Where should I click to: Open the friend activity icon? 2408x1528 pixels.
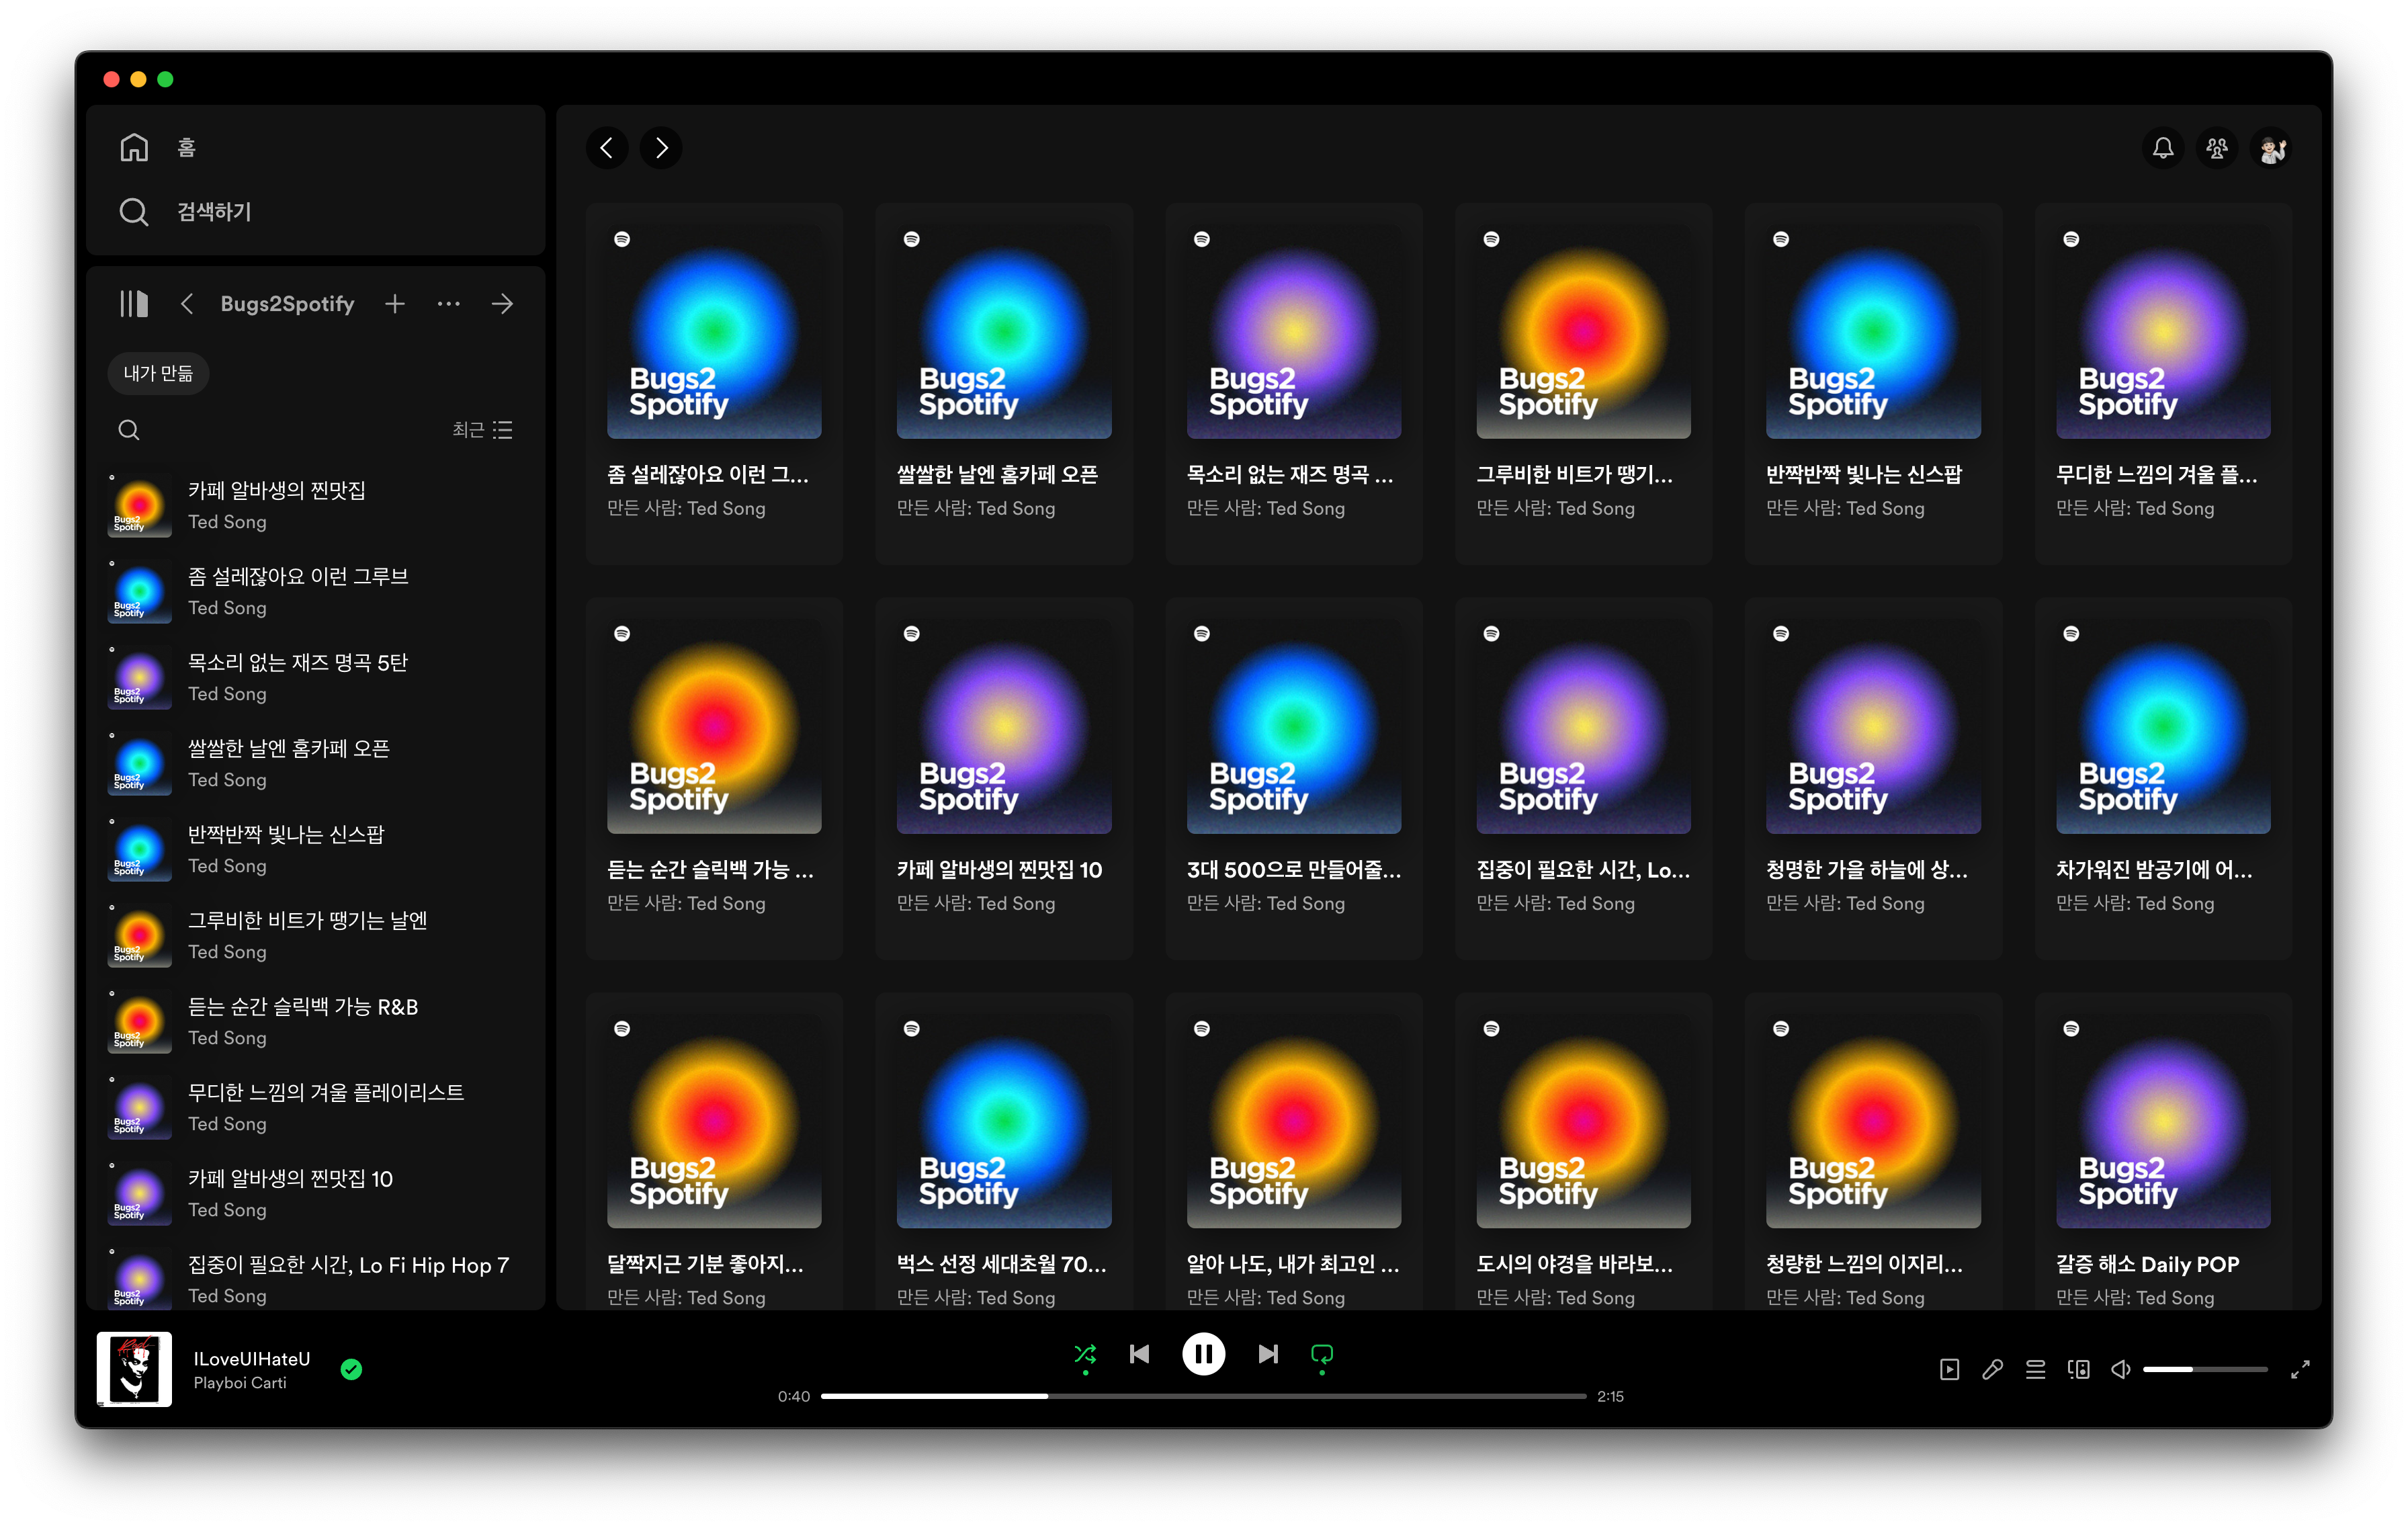(2216, 148)
